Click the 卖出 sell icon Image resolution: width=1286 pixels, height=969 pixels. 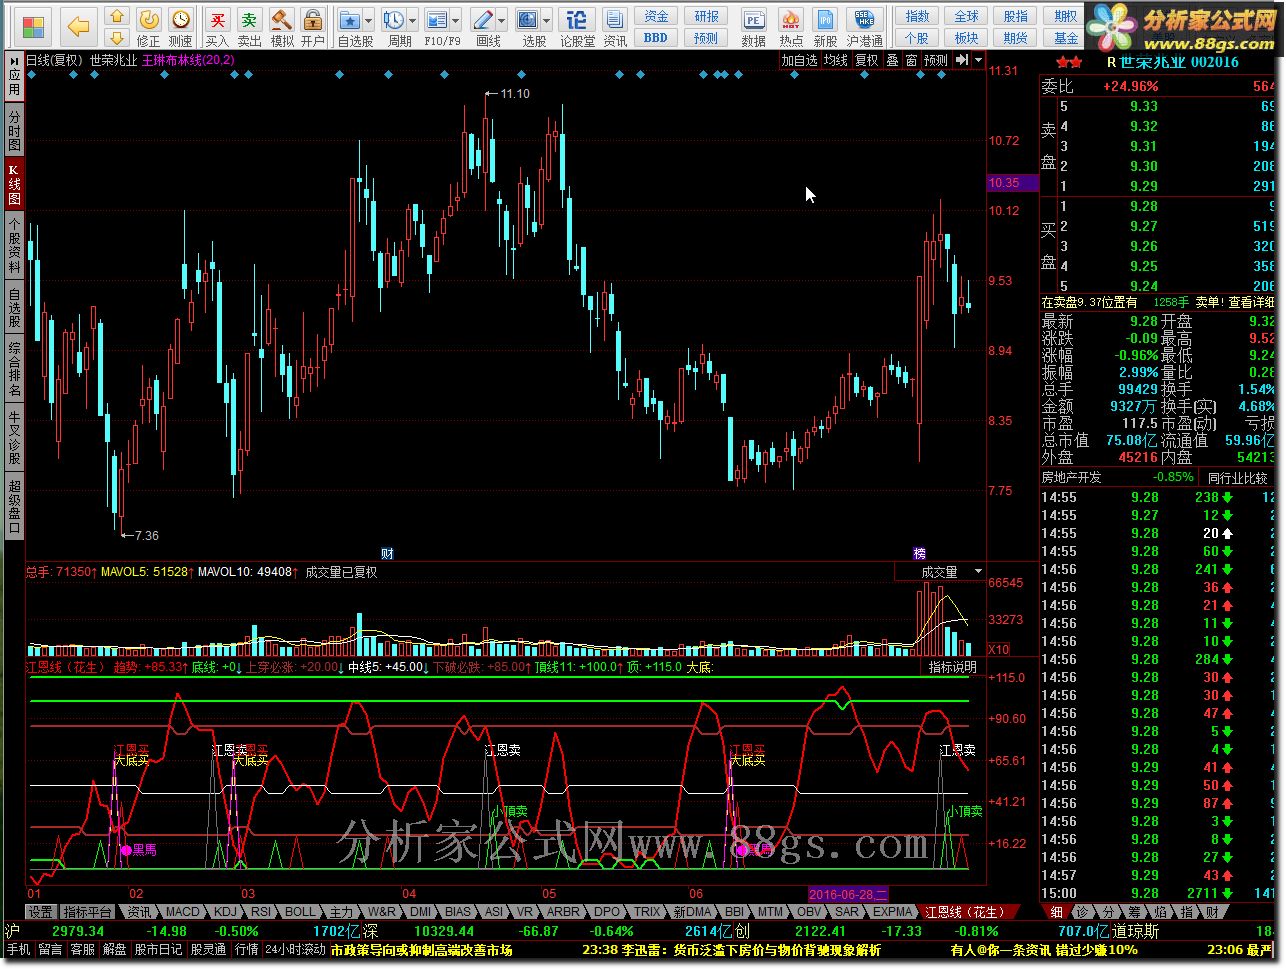point(249,27)
